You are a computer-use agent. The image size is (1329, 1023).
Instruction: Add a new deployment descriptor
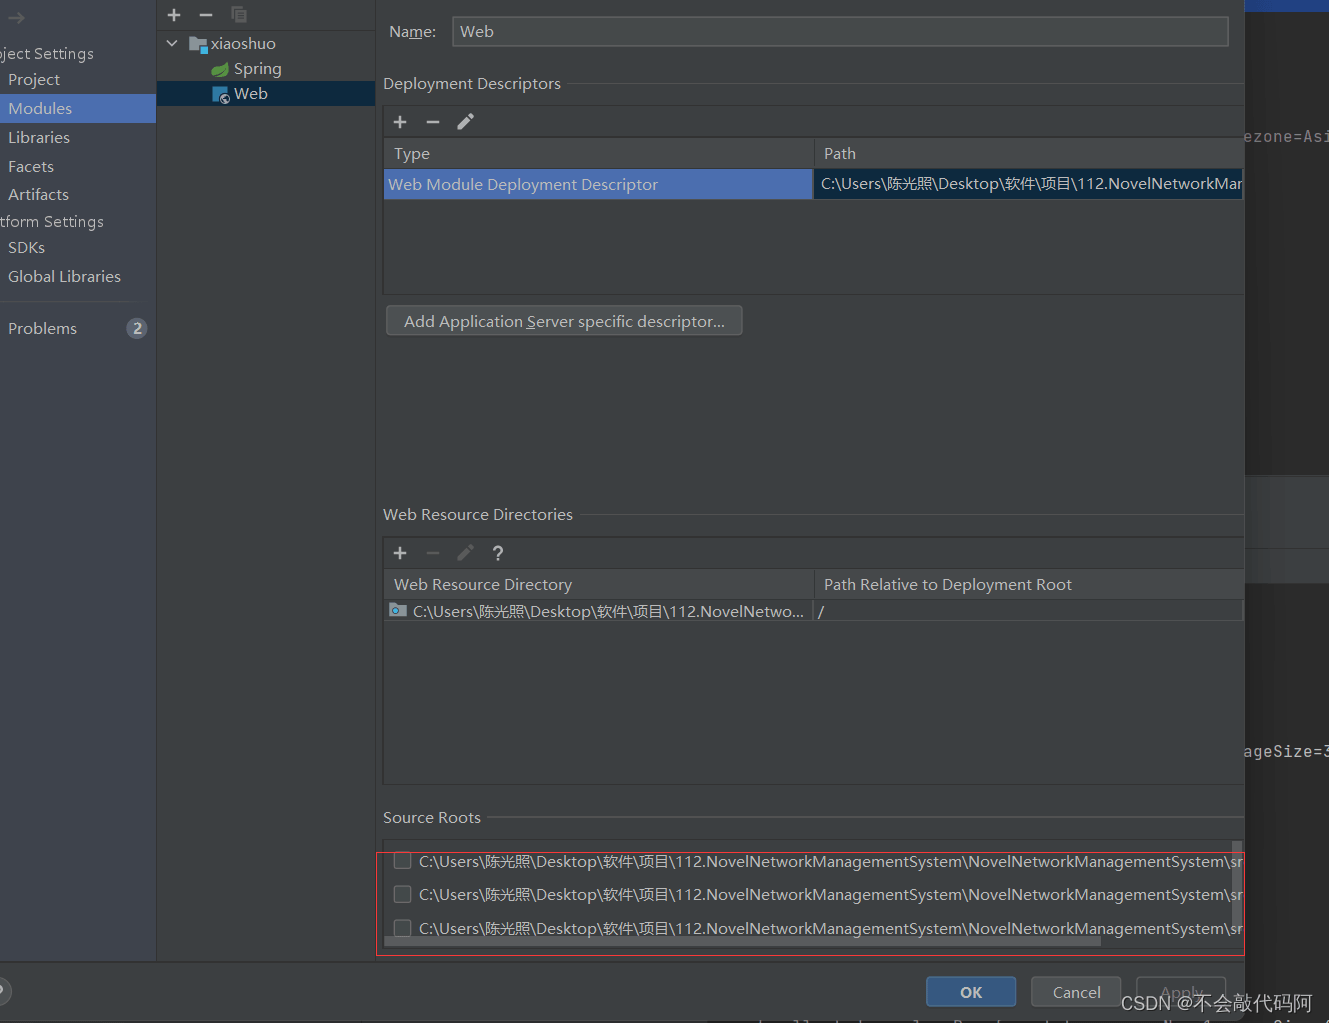click(400, 122)
